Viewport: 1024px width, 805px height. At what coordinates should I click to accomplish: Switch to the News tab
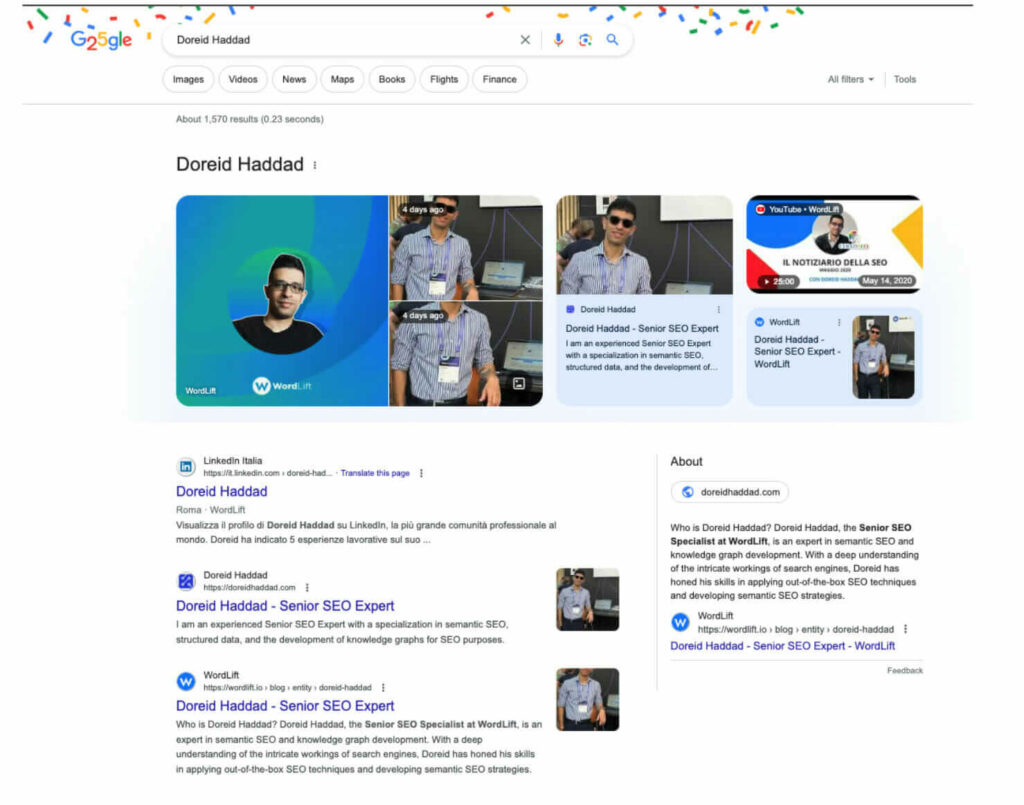294,79
